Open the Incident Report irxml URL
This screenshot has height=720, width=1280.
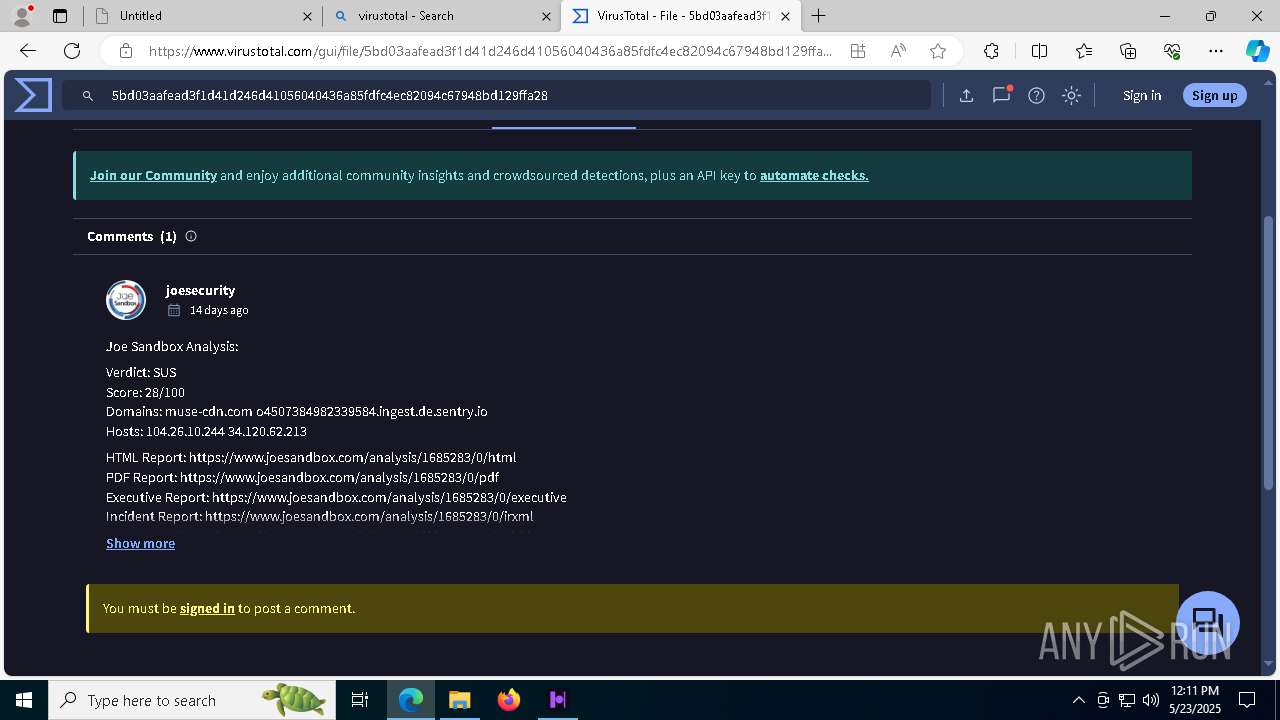(x=369, y=517)
